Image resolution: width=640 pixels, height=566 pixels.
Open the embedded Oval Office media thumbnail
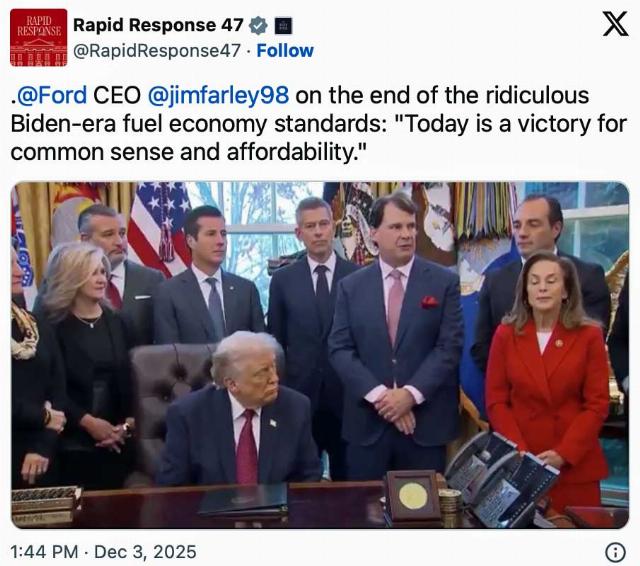[x=320, y=354]
